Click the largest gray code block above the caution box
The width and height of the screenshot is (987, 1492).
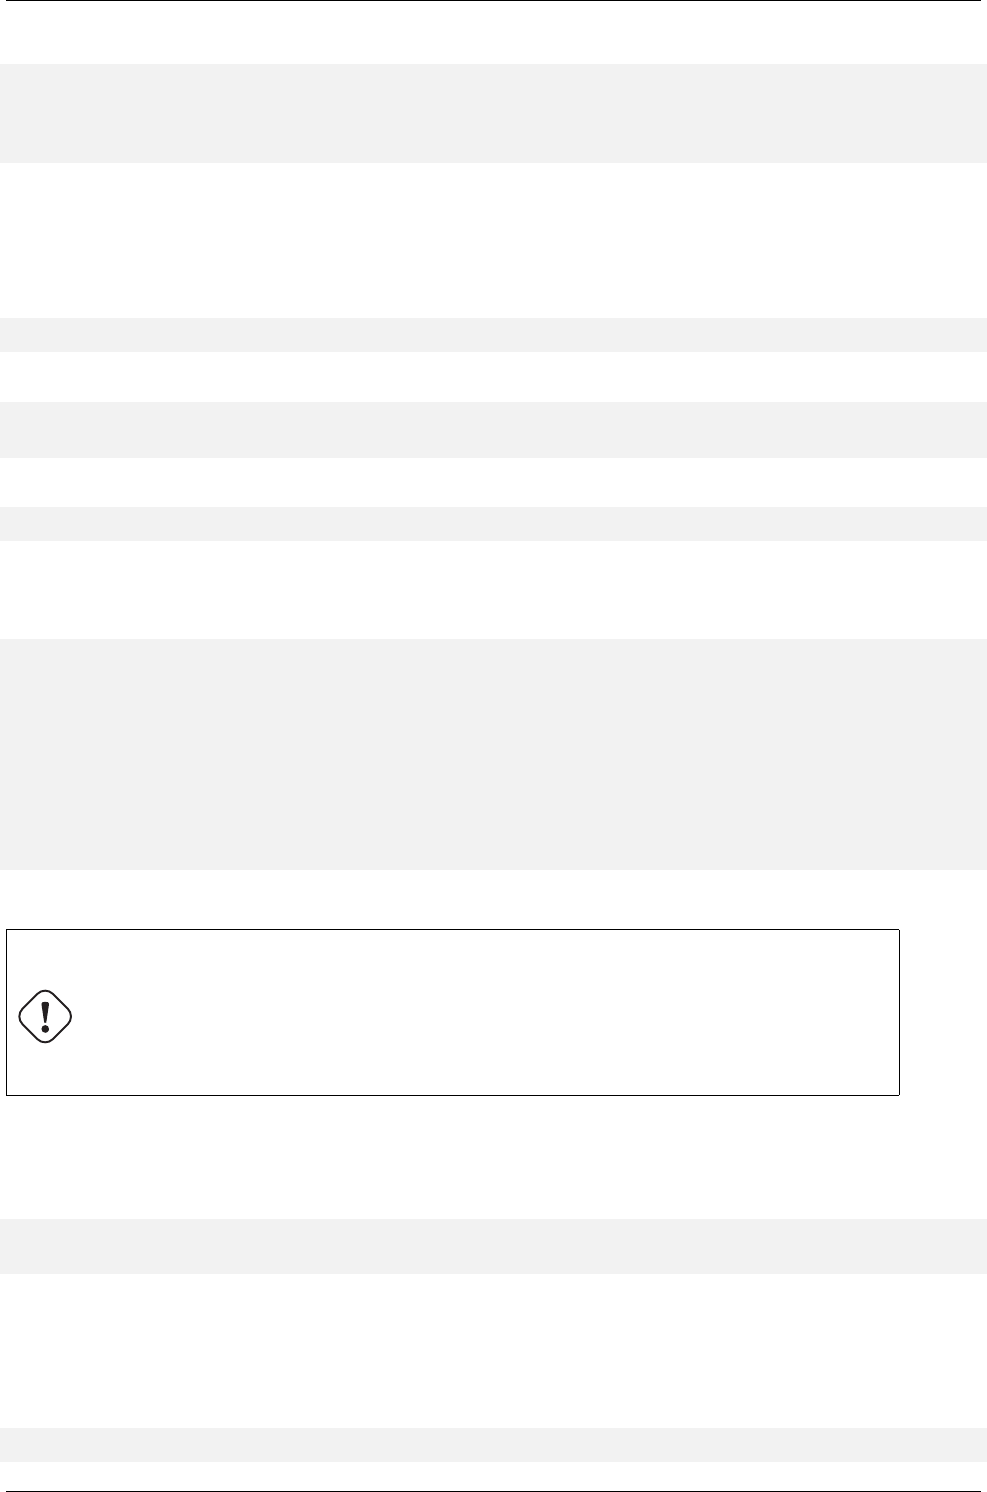493,754
